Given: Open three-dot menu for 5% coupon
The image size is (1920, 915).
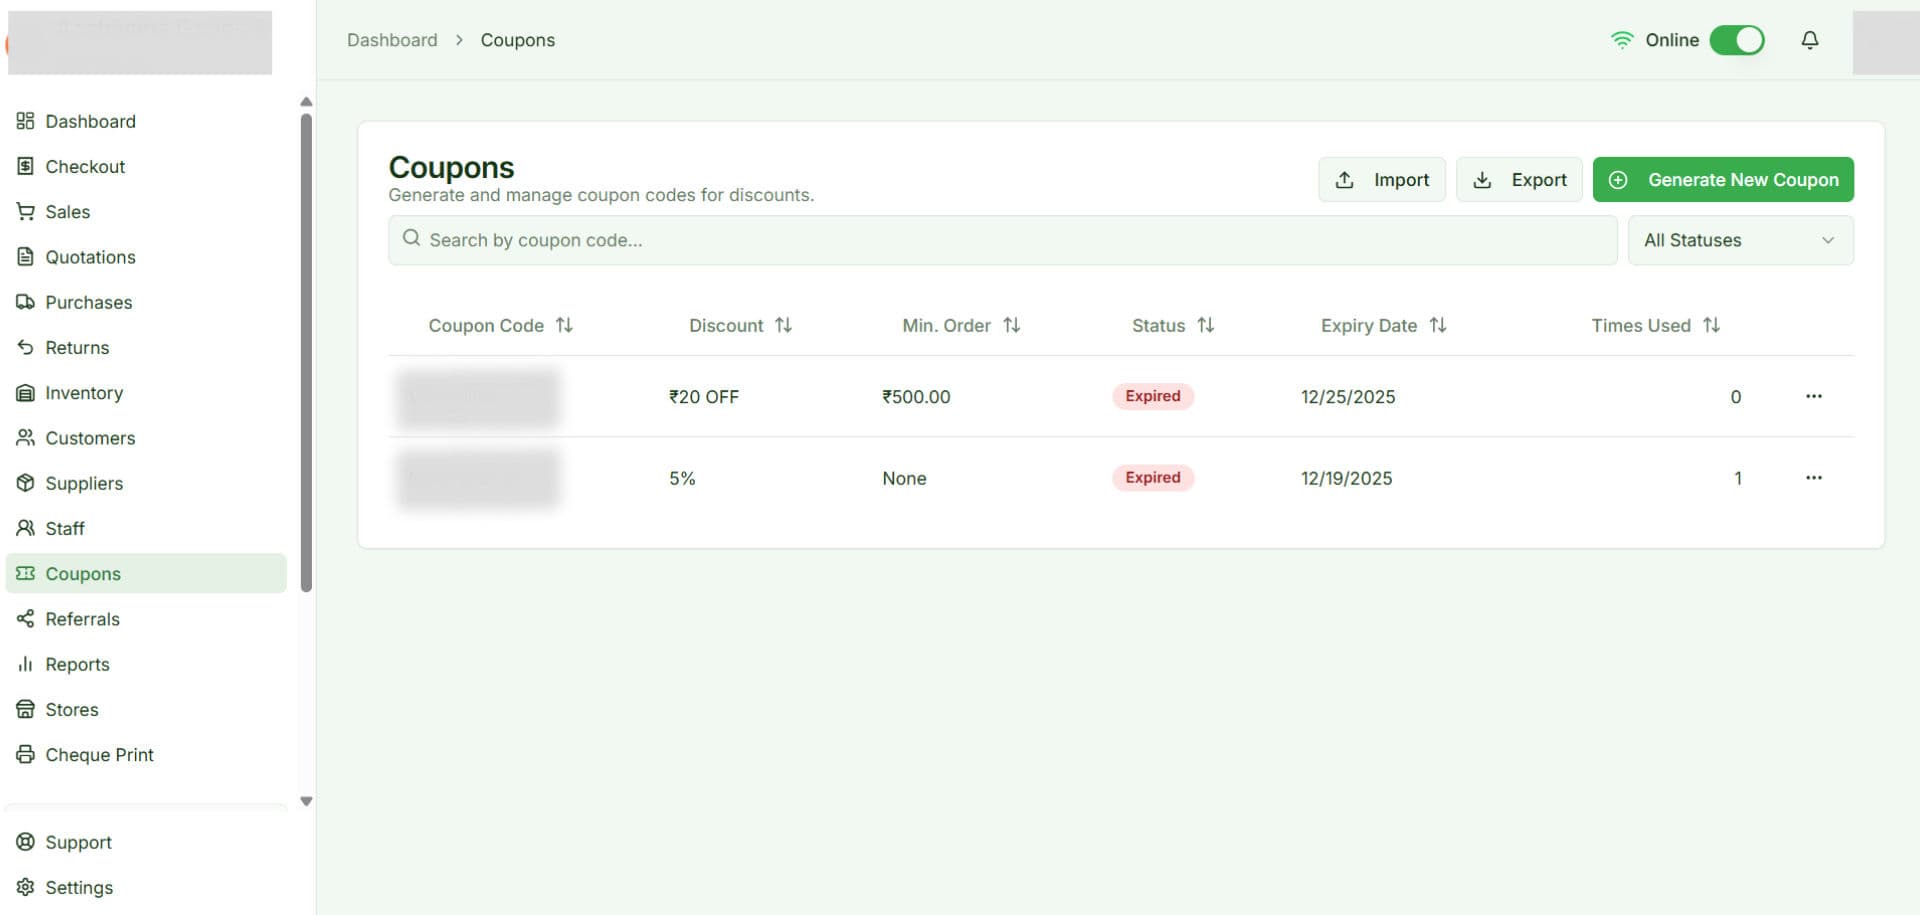Looking at the screenshot, I should point(1813,478).
